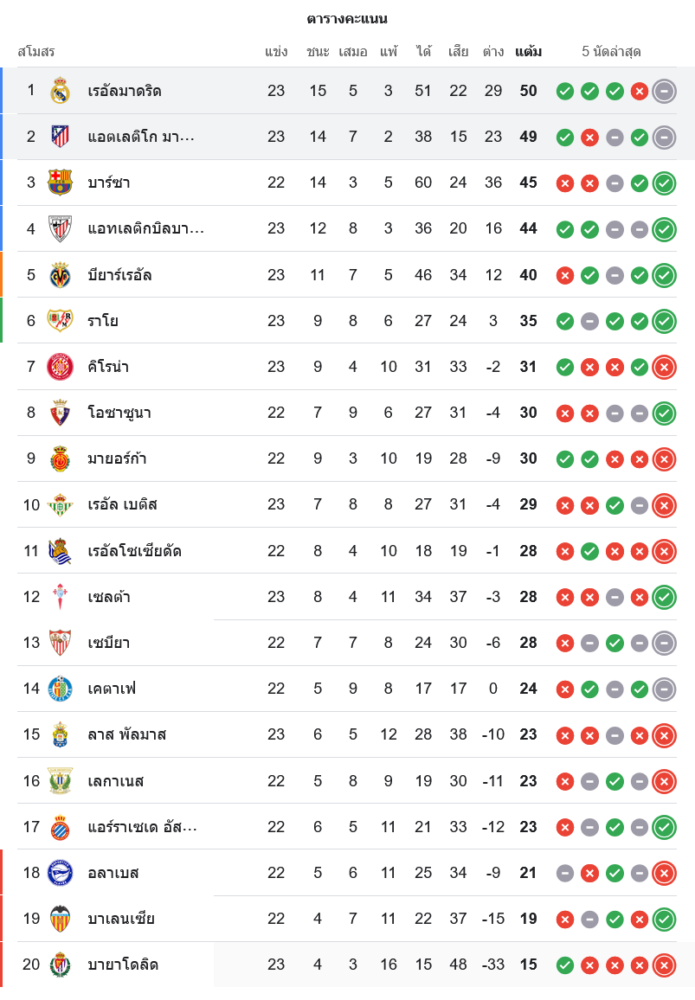Viewport: 695px width, 1000px height.
Task: Click the Real Madrid club crest
Action: (60, 91)
